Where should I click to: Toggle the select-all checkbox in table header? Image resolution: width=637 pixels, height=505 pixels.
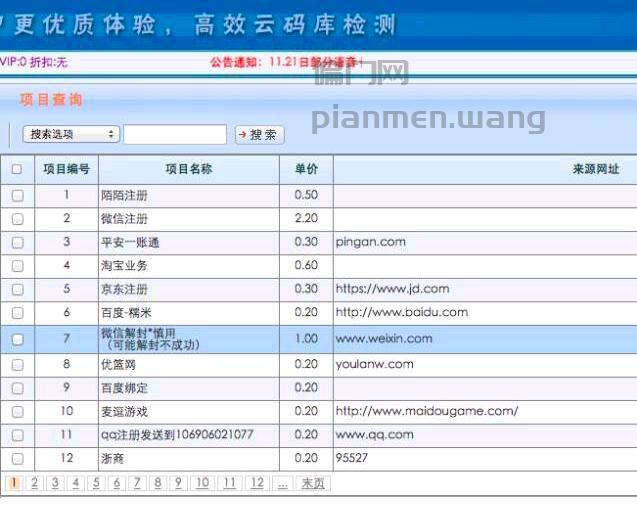(x=17, y=169)
